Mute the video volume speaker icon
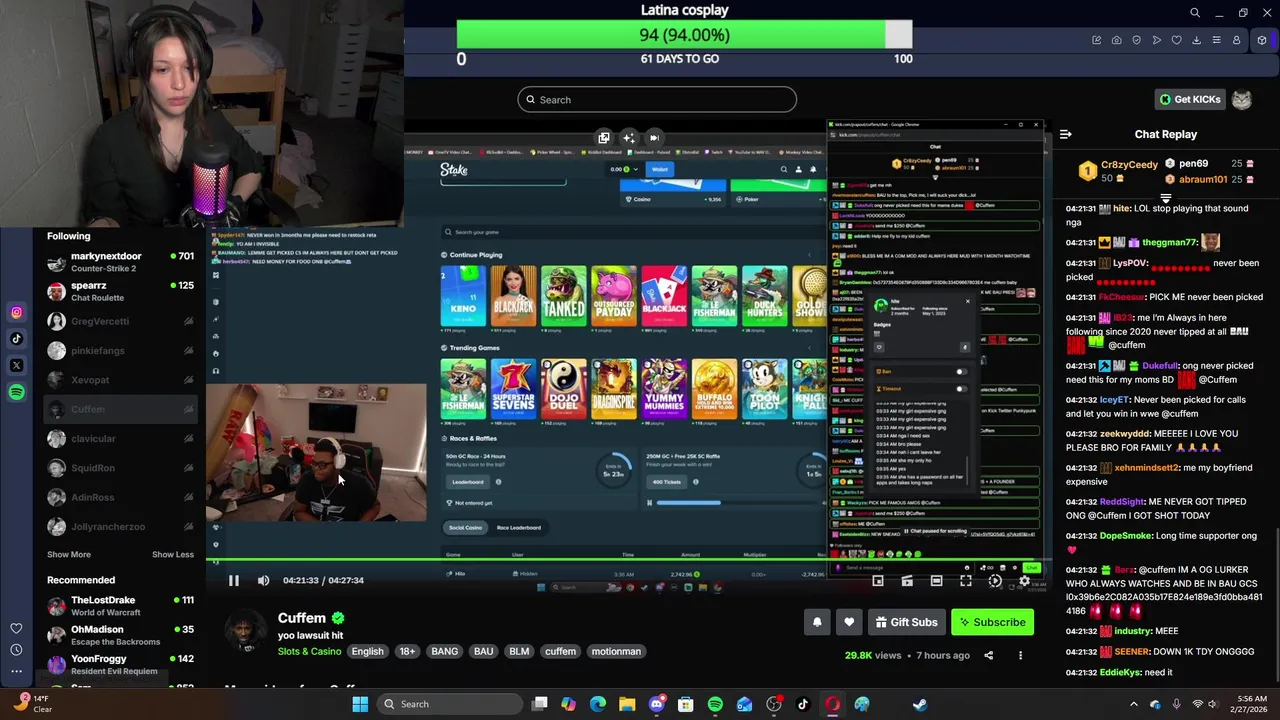Viewport: 1280px width, 720px height. 263,580
